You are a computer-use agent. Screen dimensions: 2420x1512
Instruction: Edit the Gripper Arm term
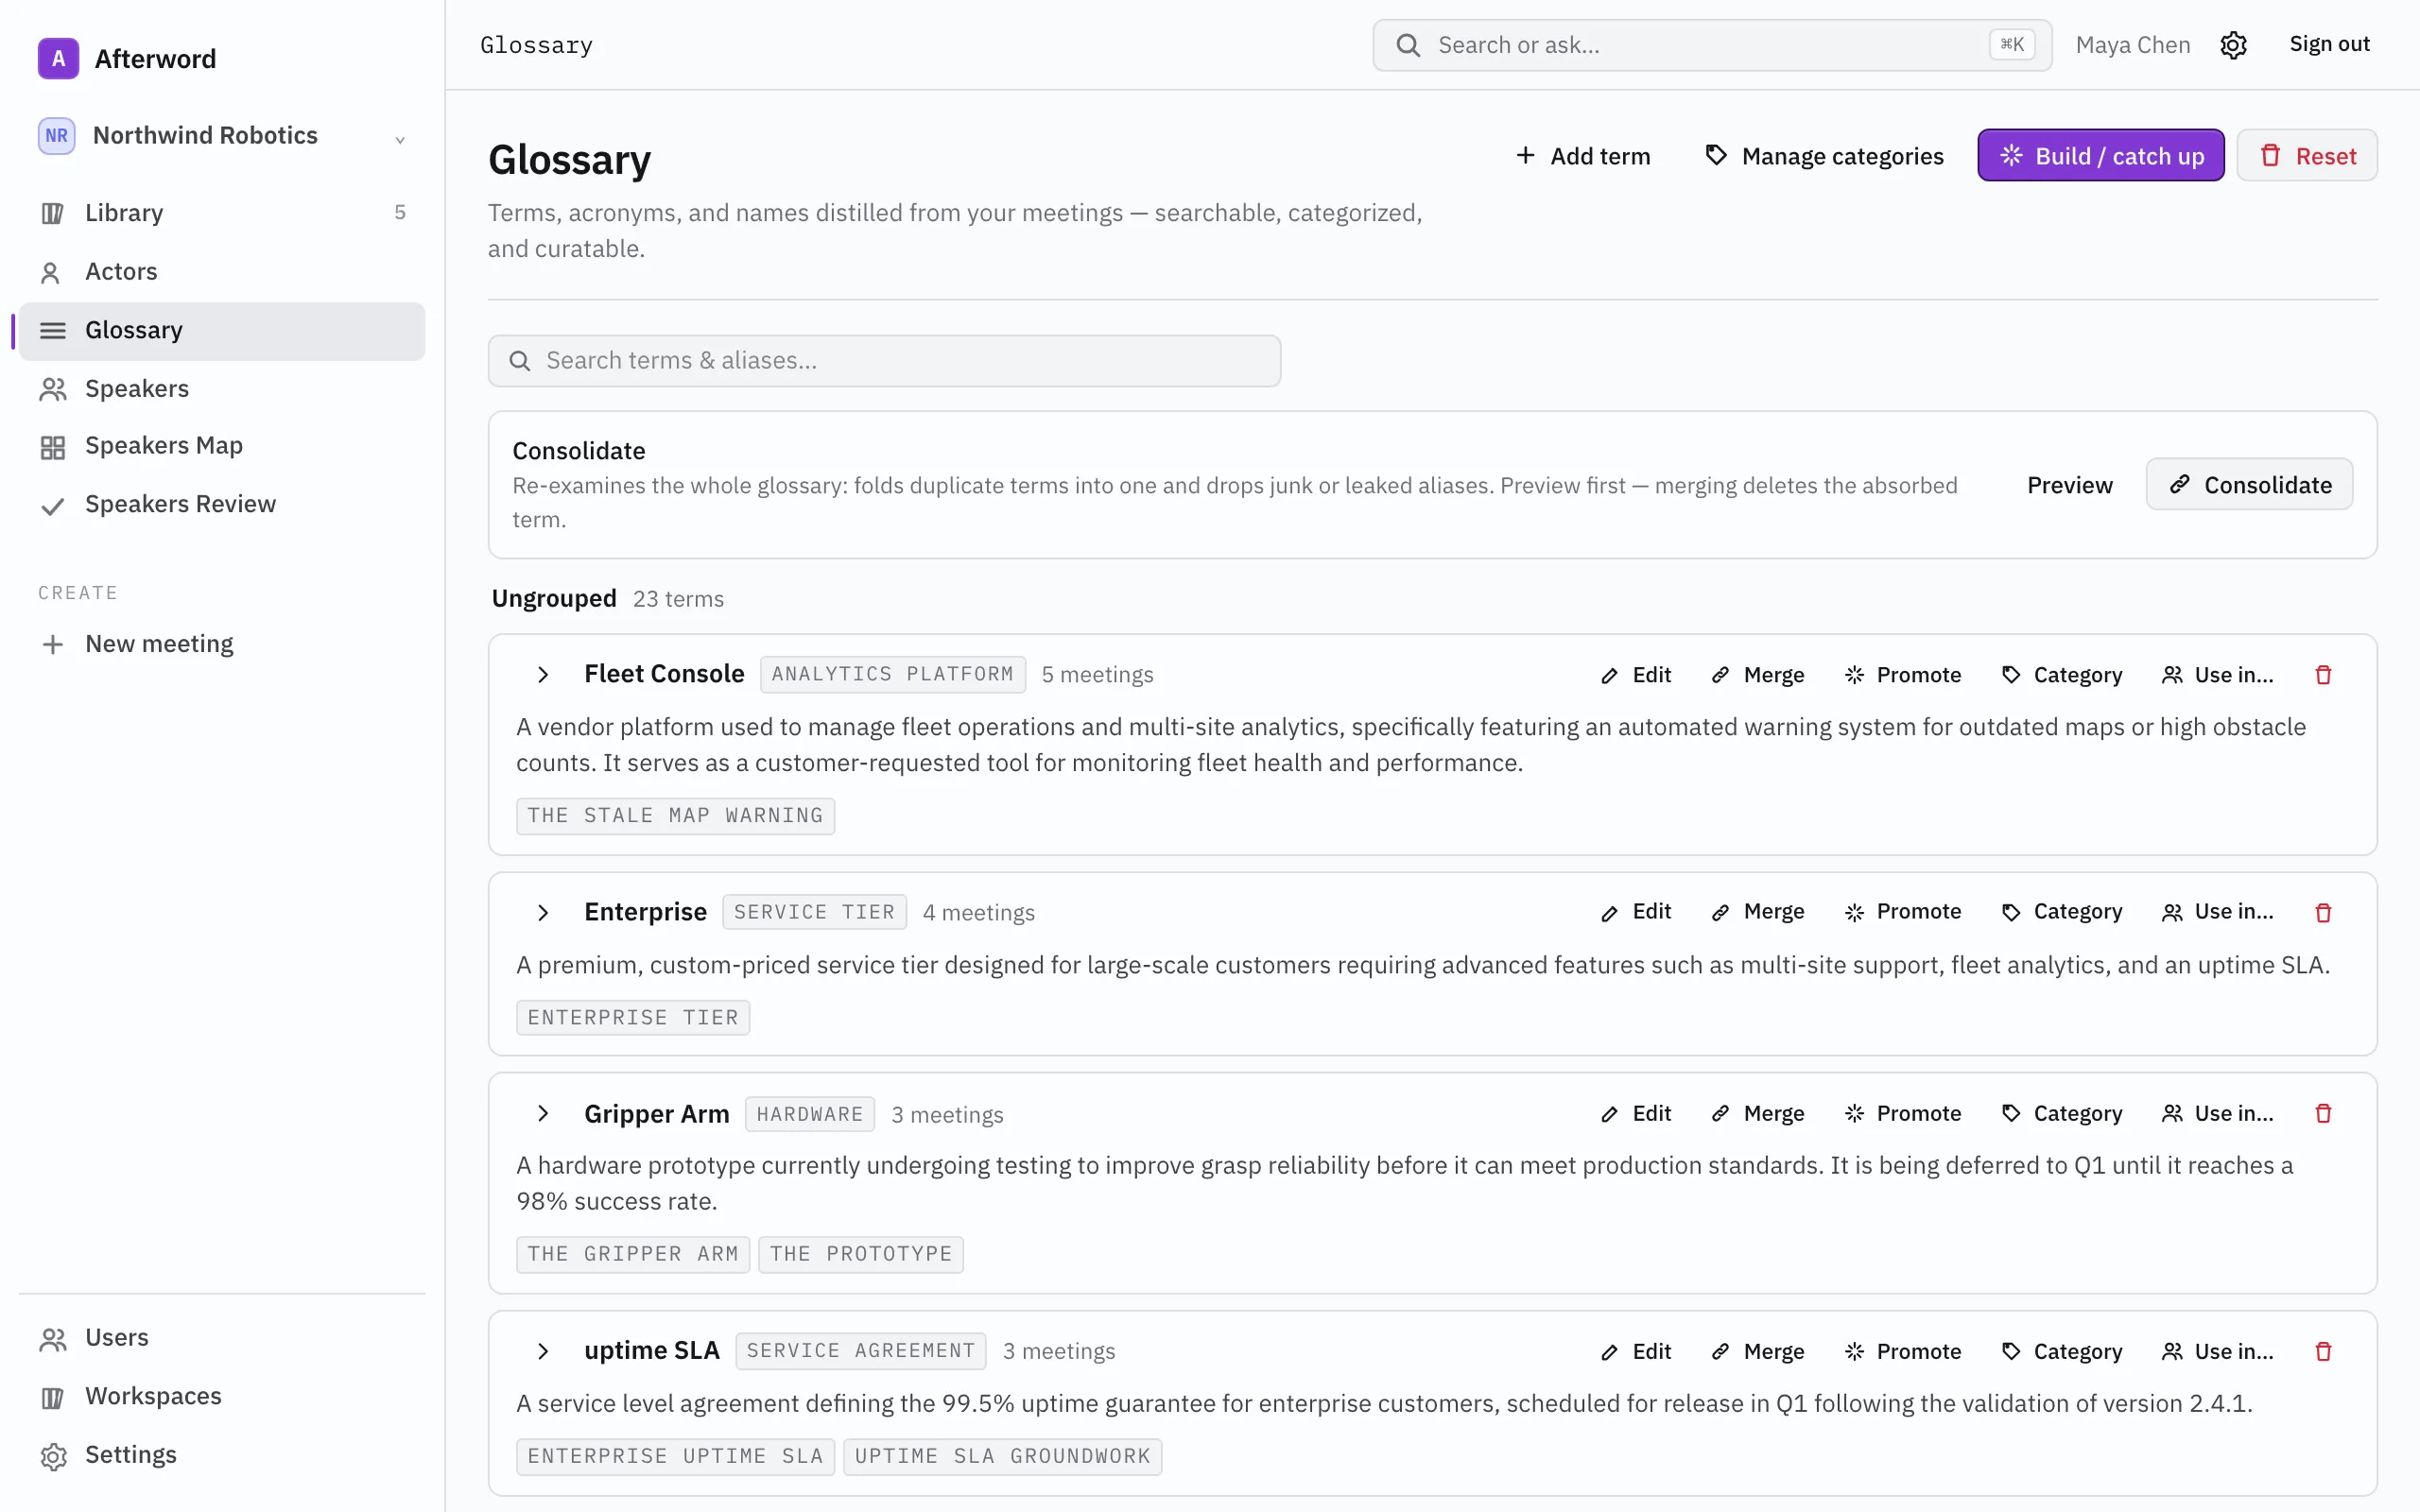point(1636,1113)
